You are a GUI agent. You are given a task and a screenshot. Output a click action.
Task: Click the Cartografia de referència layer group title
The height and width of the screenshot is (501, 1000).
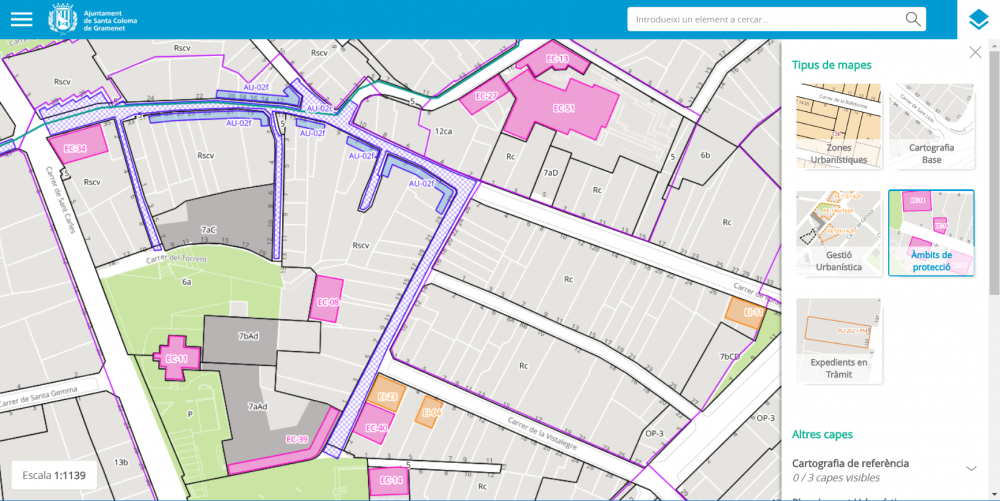850,463
